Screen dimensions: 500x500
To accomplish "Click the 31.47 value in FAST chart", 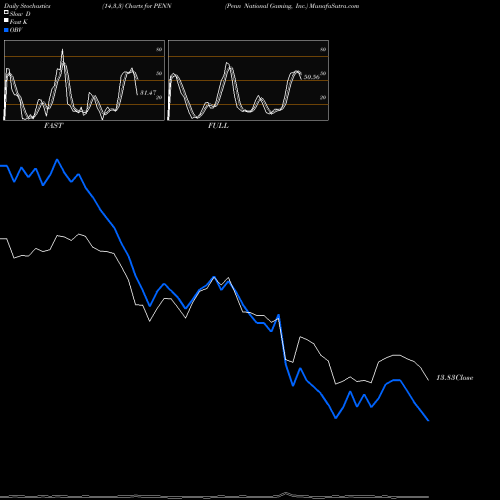I will tap(148, 93).
